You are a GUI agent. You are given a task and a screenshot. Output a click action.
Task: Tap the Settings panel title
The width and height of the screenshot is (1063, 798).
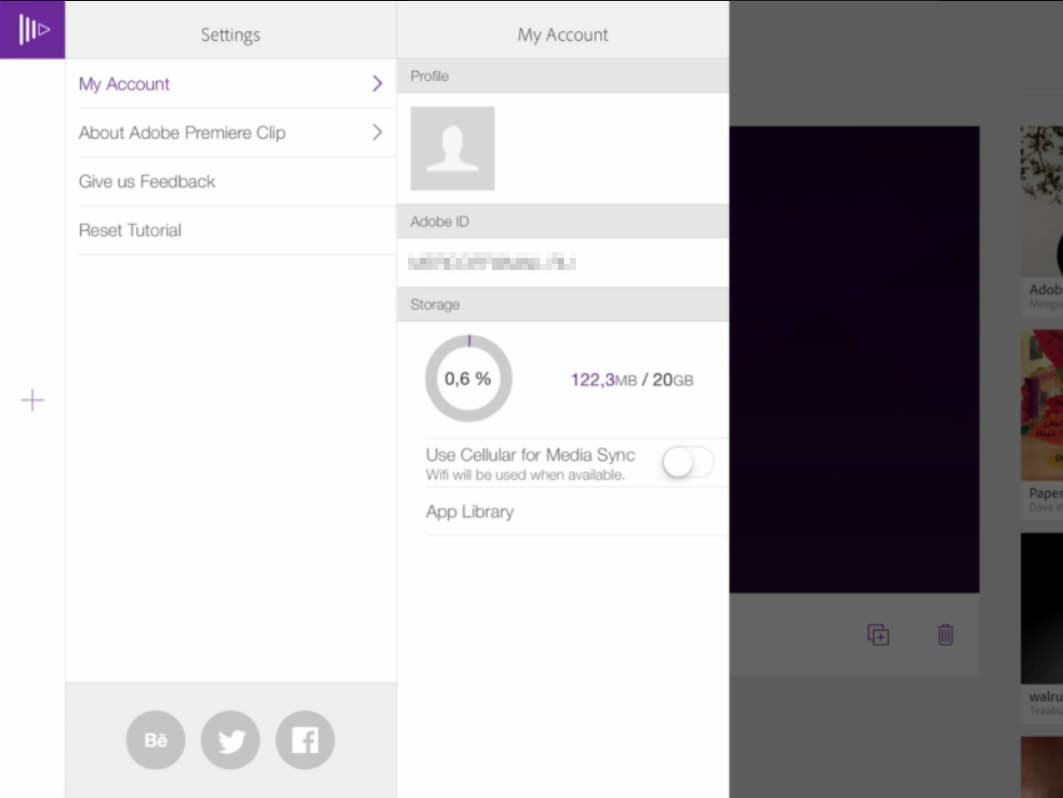(x=230, y=35)
